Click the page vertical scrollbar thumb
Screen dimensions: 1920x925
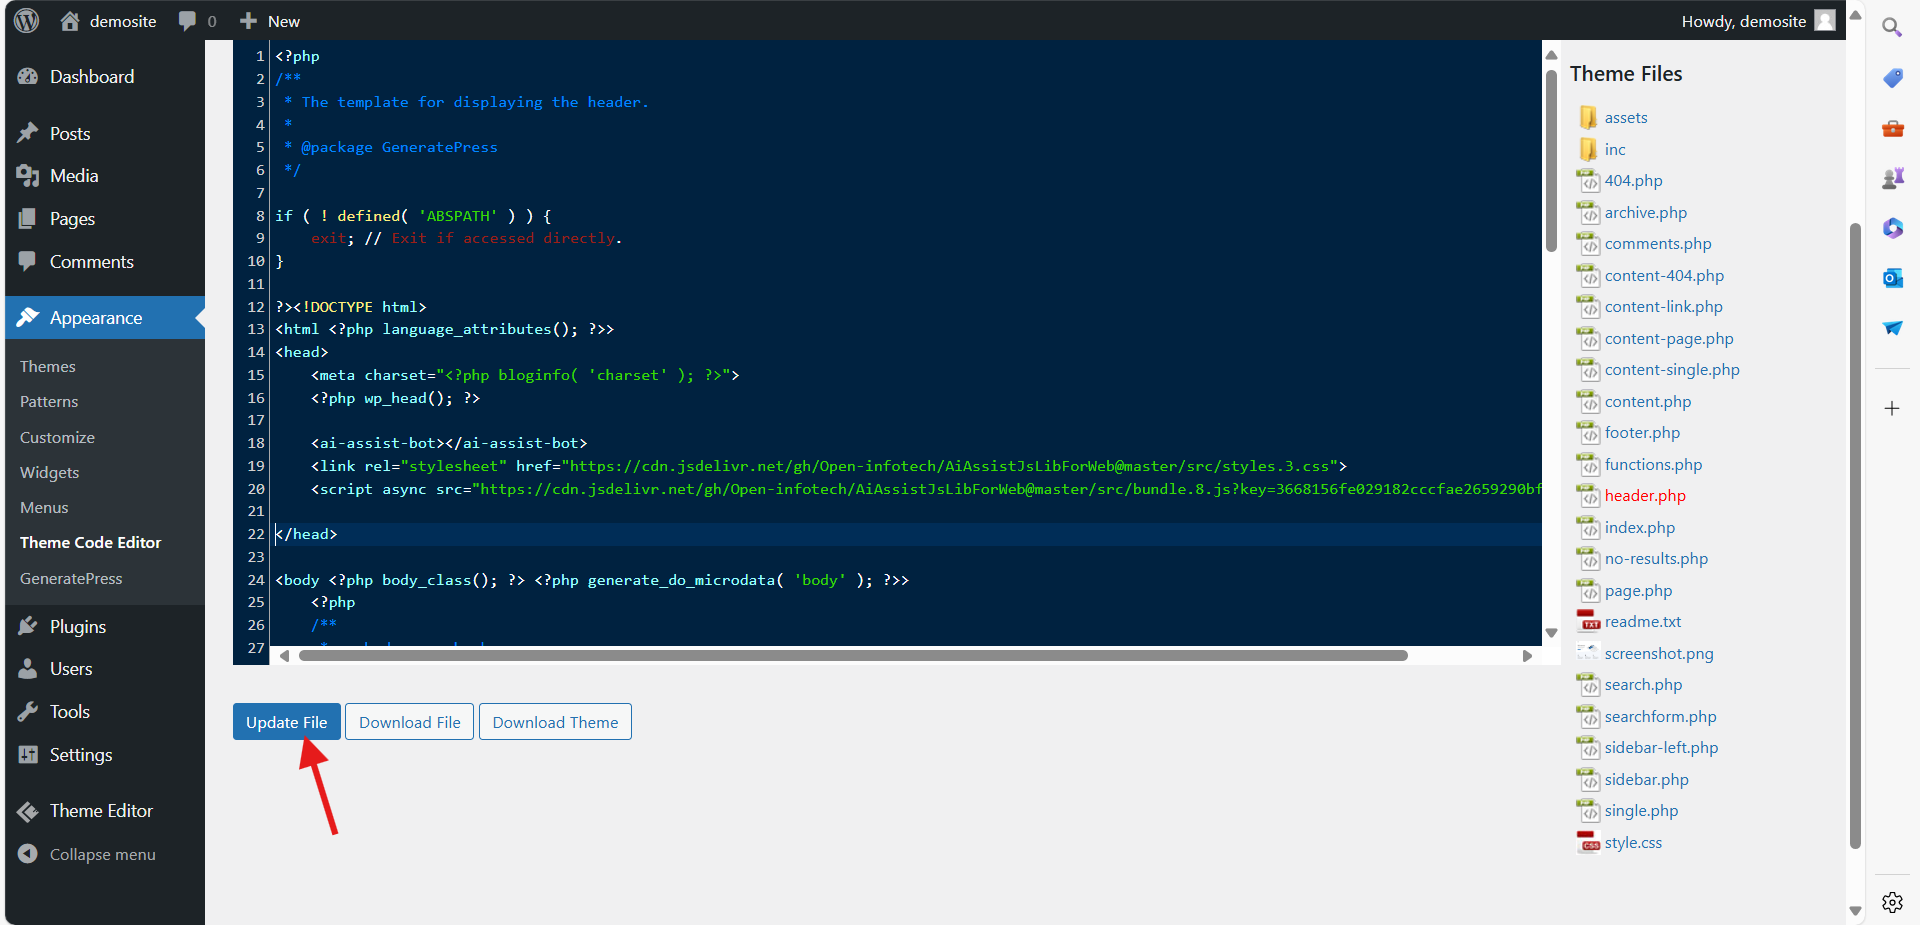(x=1855, y=535)
